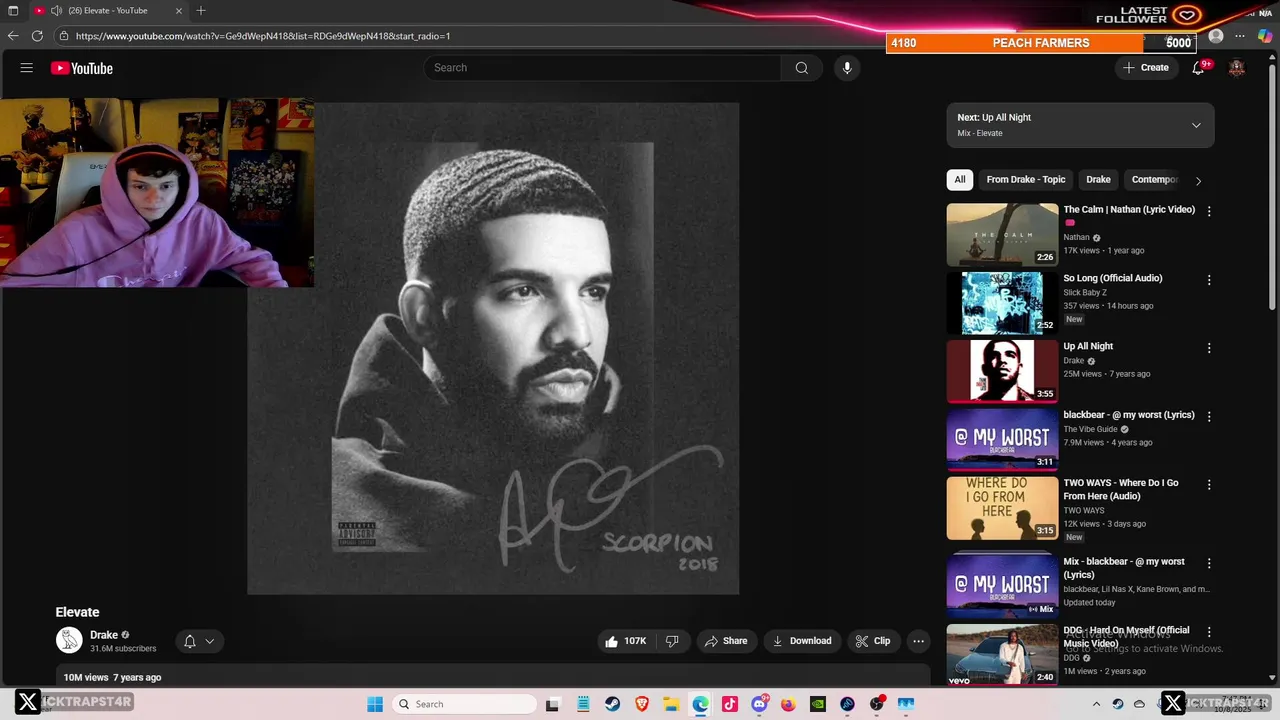Start voice search with the microphone icon
The height and width of the screenshot is (720, 1280).
click(x=847, y=68)
